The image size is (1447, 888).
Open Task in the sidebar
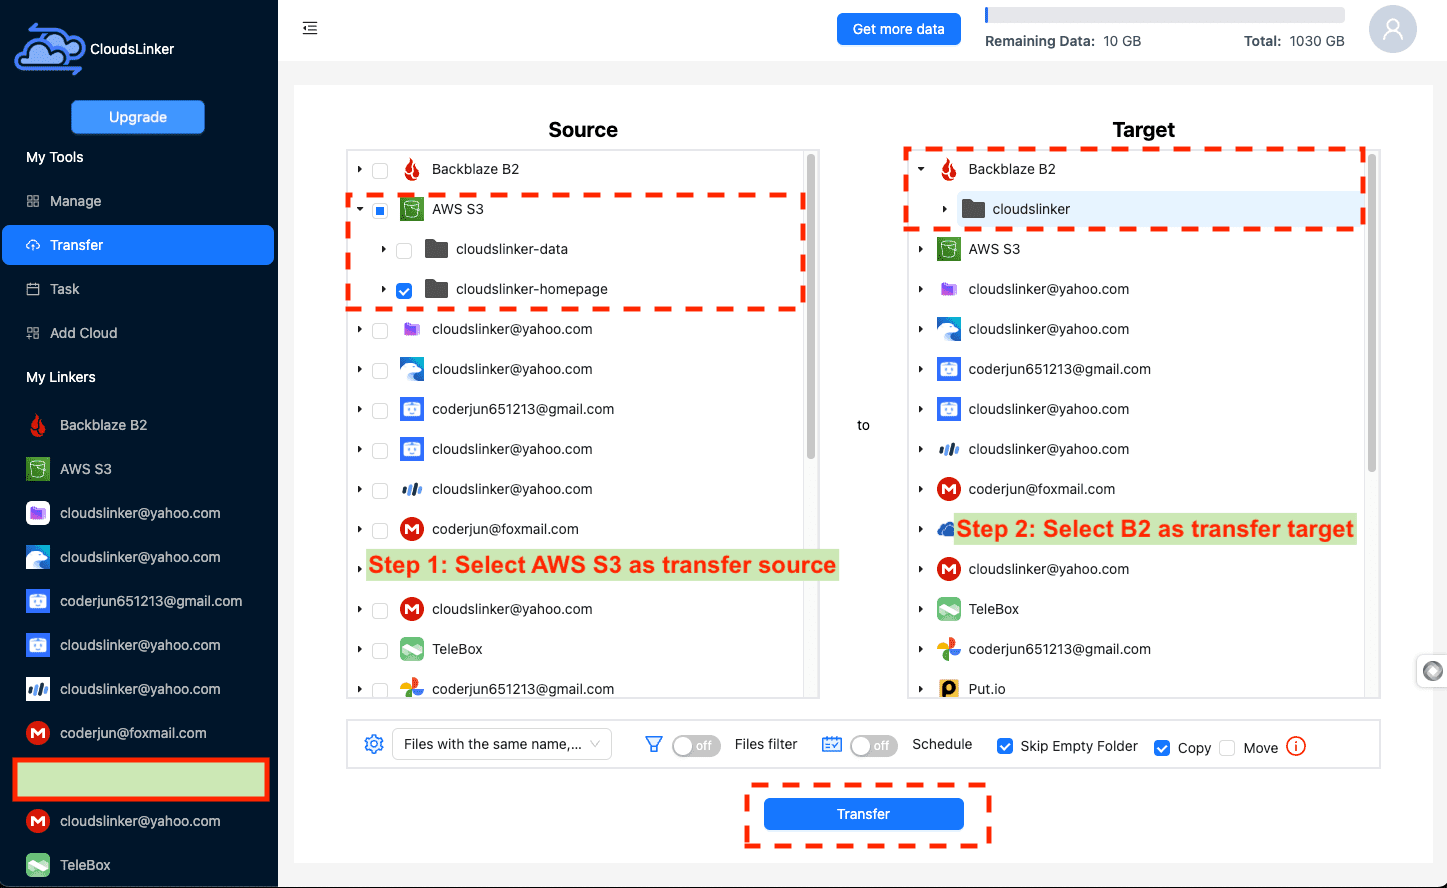pyautogui.click(x=138, y=289)
